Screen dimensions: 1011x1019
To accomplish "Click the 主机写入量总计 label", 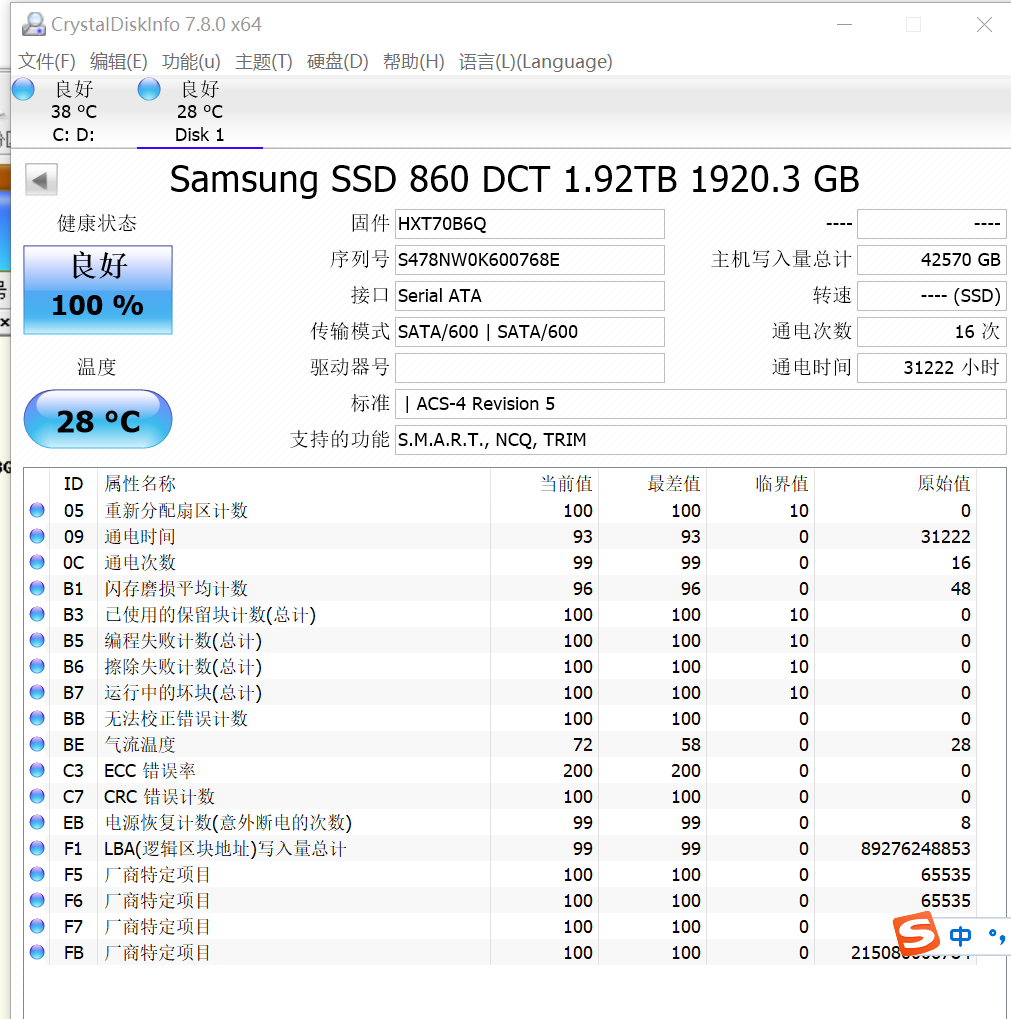I will point(781,260).
